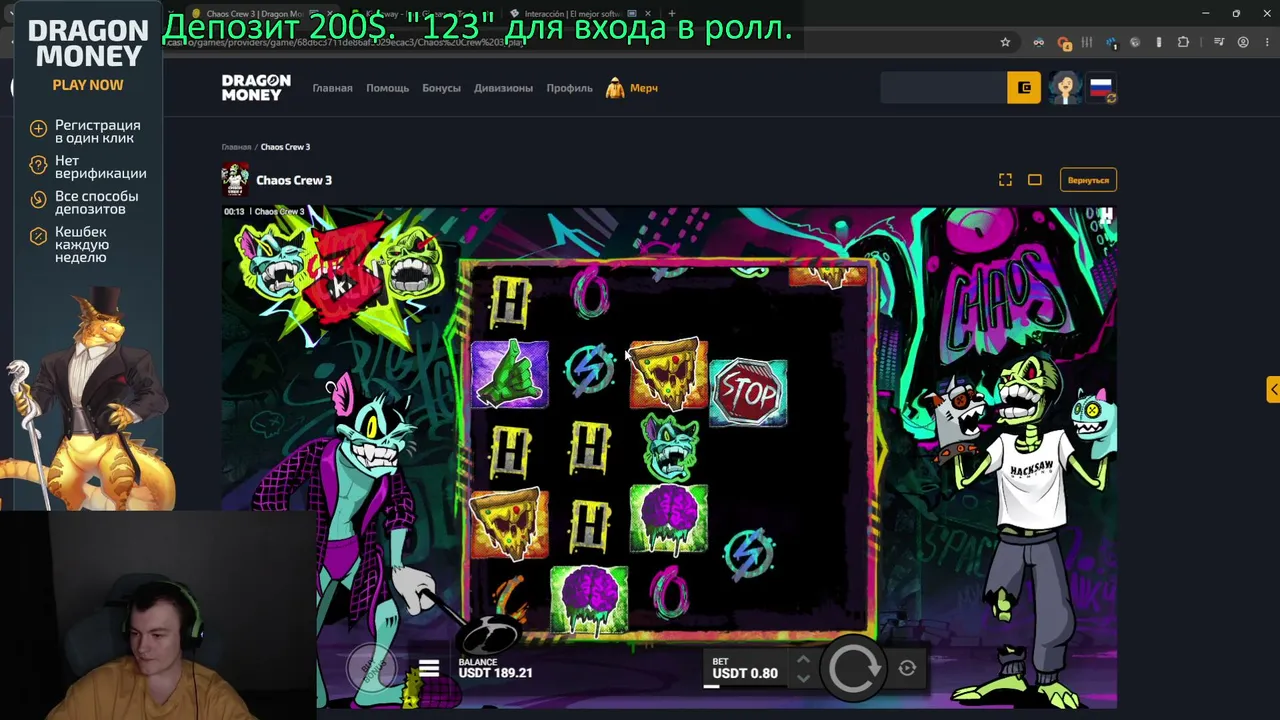This screenshot has height=720, width=1280.
Task: Click the Dragon Money logo in the site header
Action: (256, 88)
